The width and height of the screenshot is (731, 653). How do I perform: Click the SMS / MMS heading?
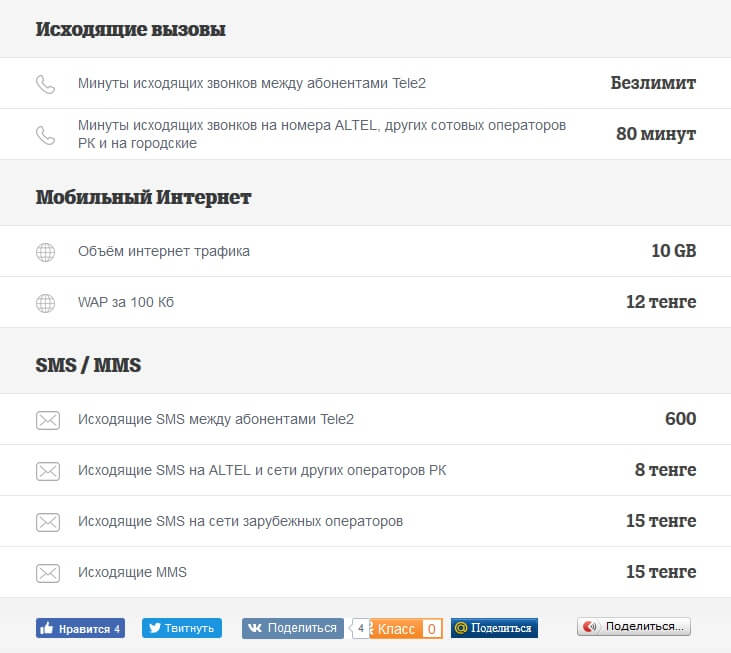point(88,365)
